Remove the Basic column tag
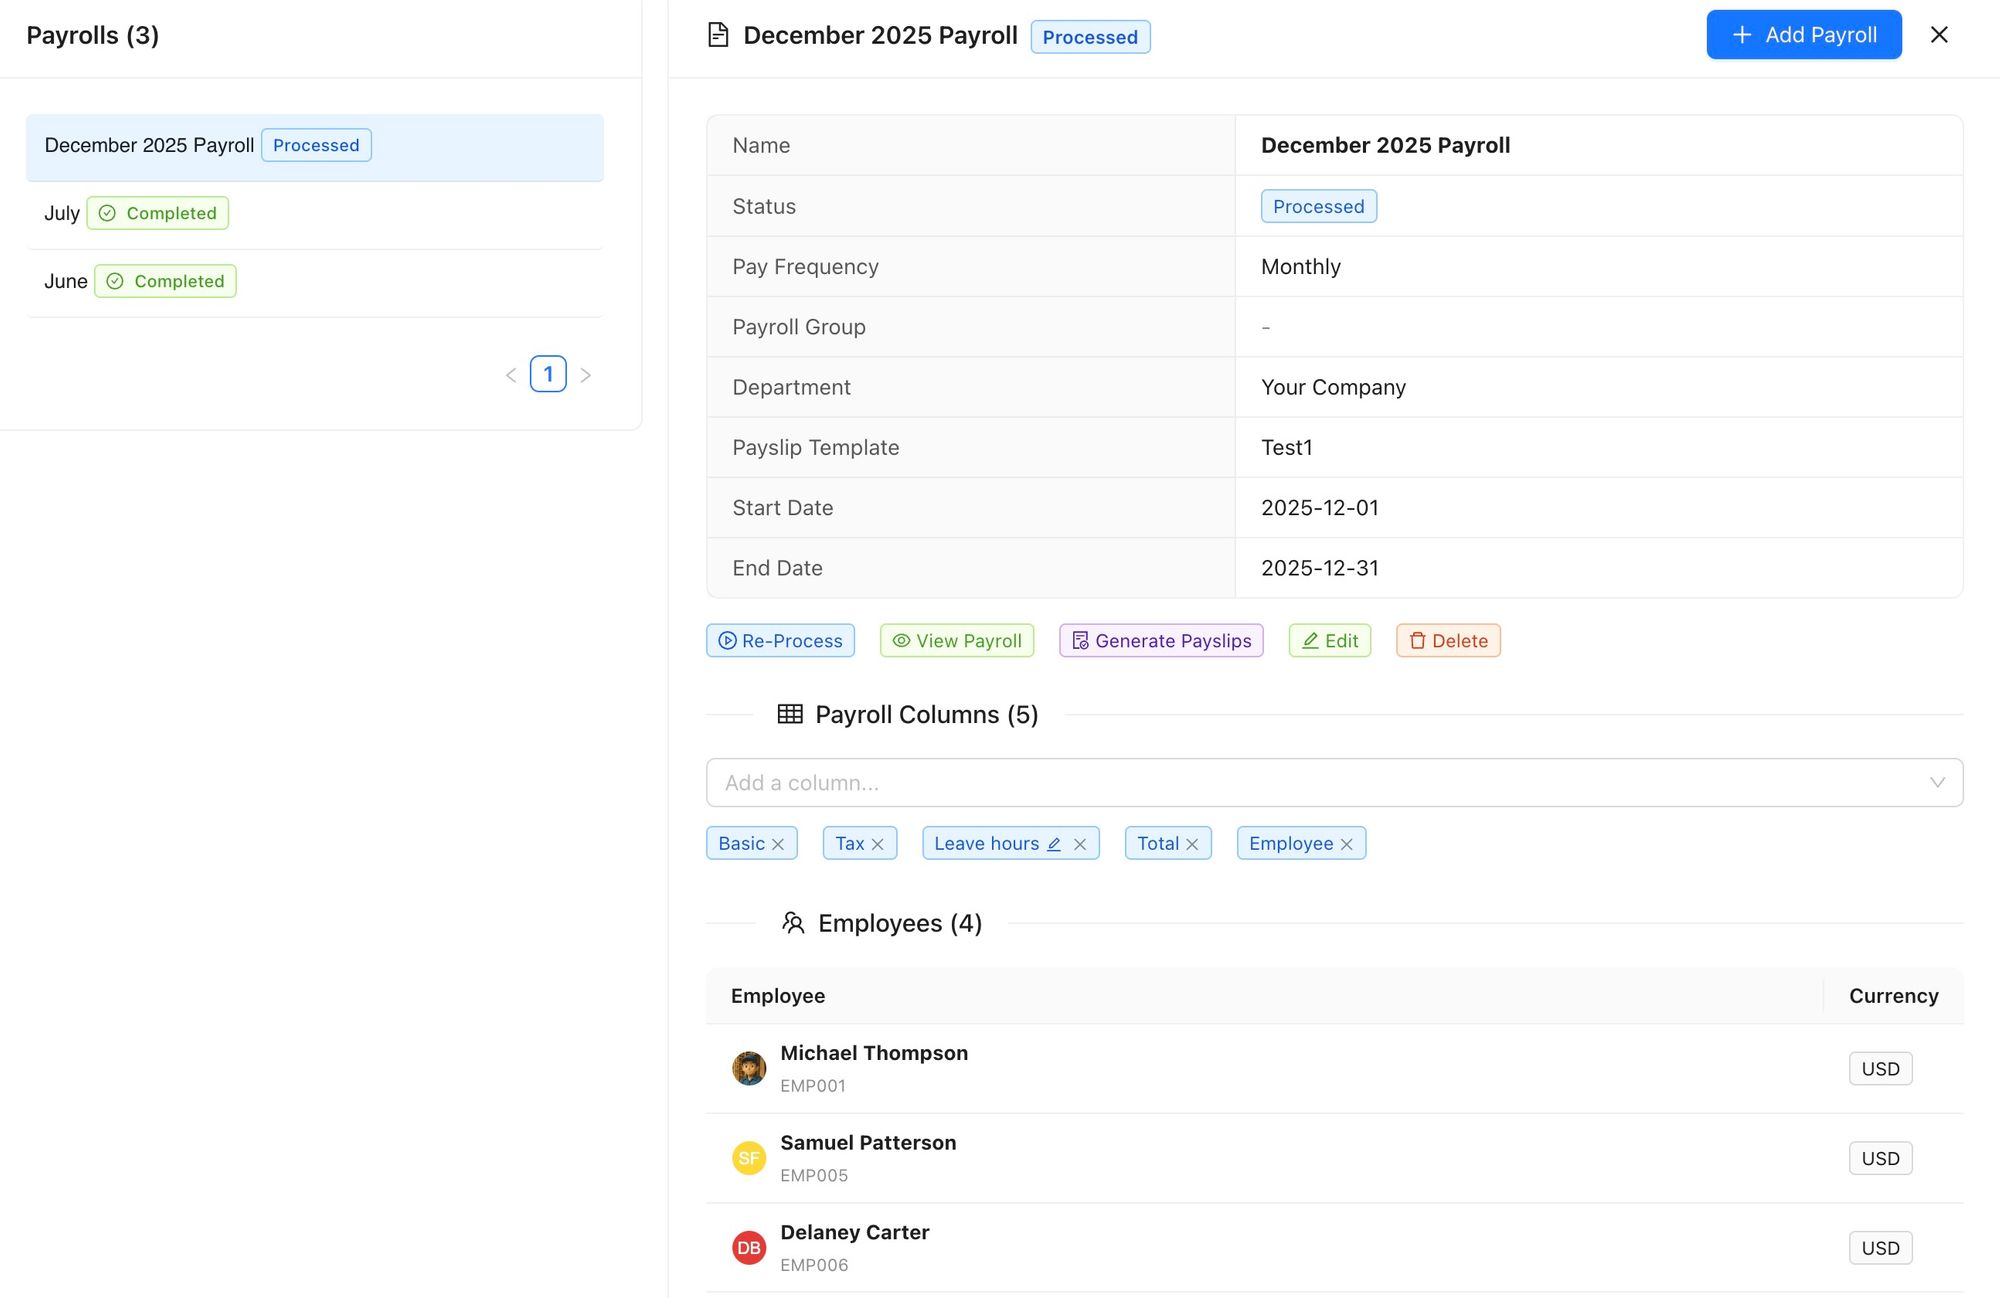 click(x=778, y=844)
